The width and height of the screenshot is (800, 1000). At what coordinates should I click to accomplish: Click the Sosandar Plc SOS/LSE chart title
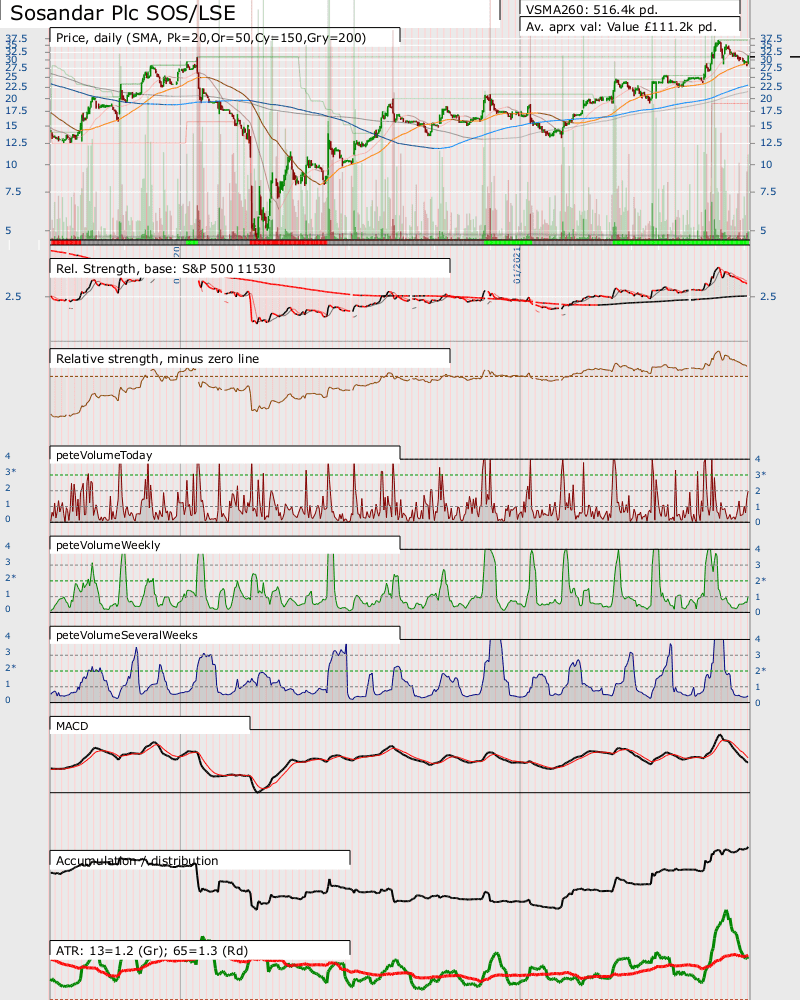[x=123, y=13]
